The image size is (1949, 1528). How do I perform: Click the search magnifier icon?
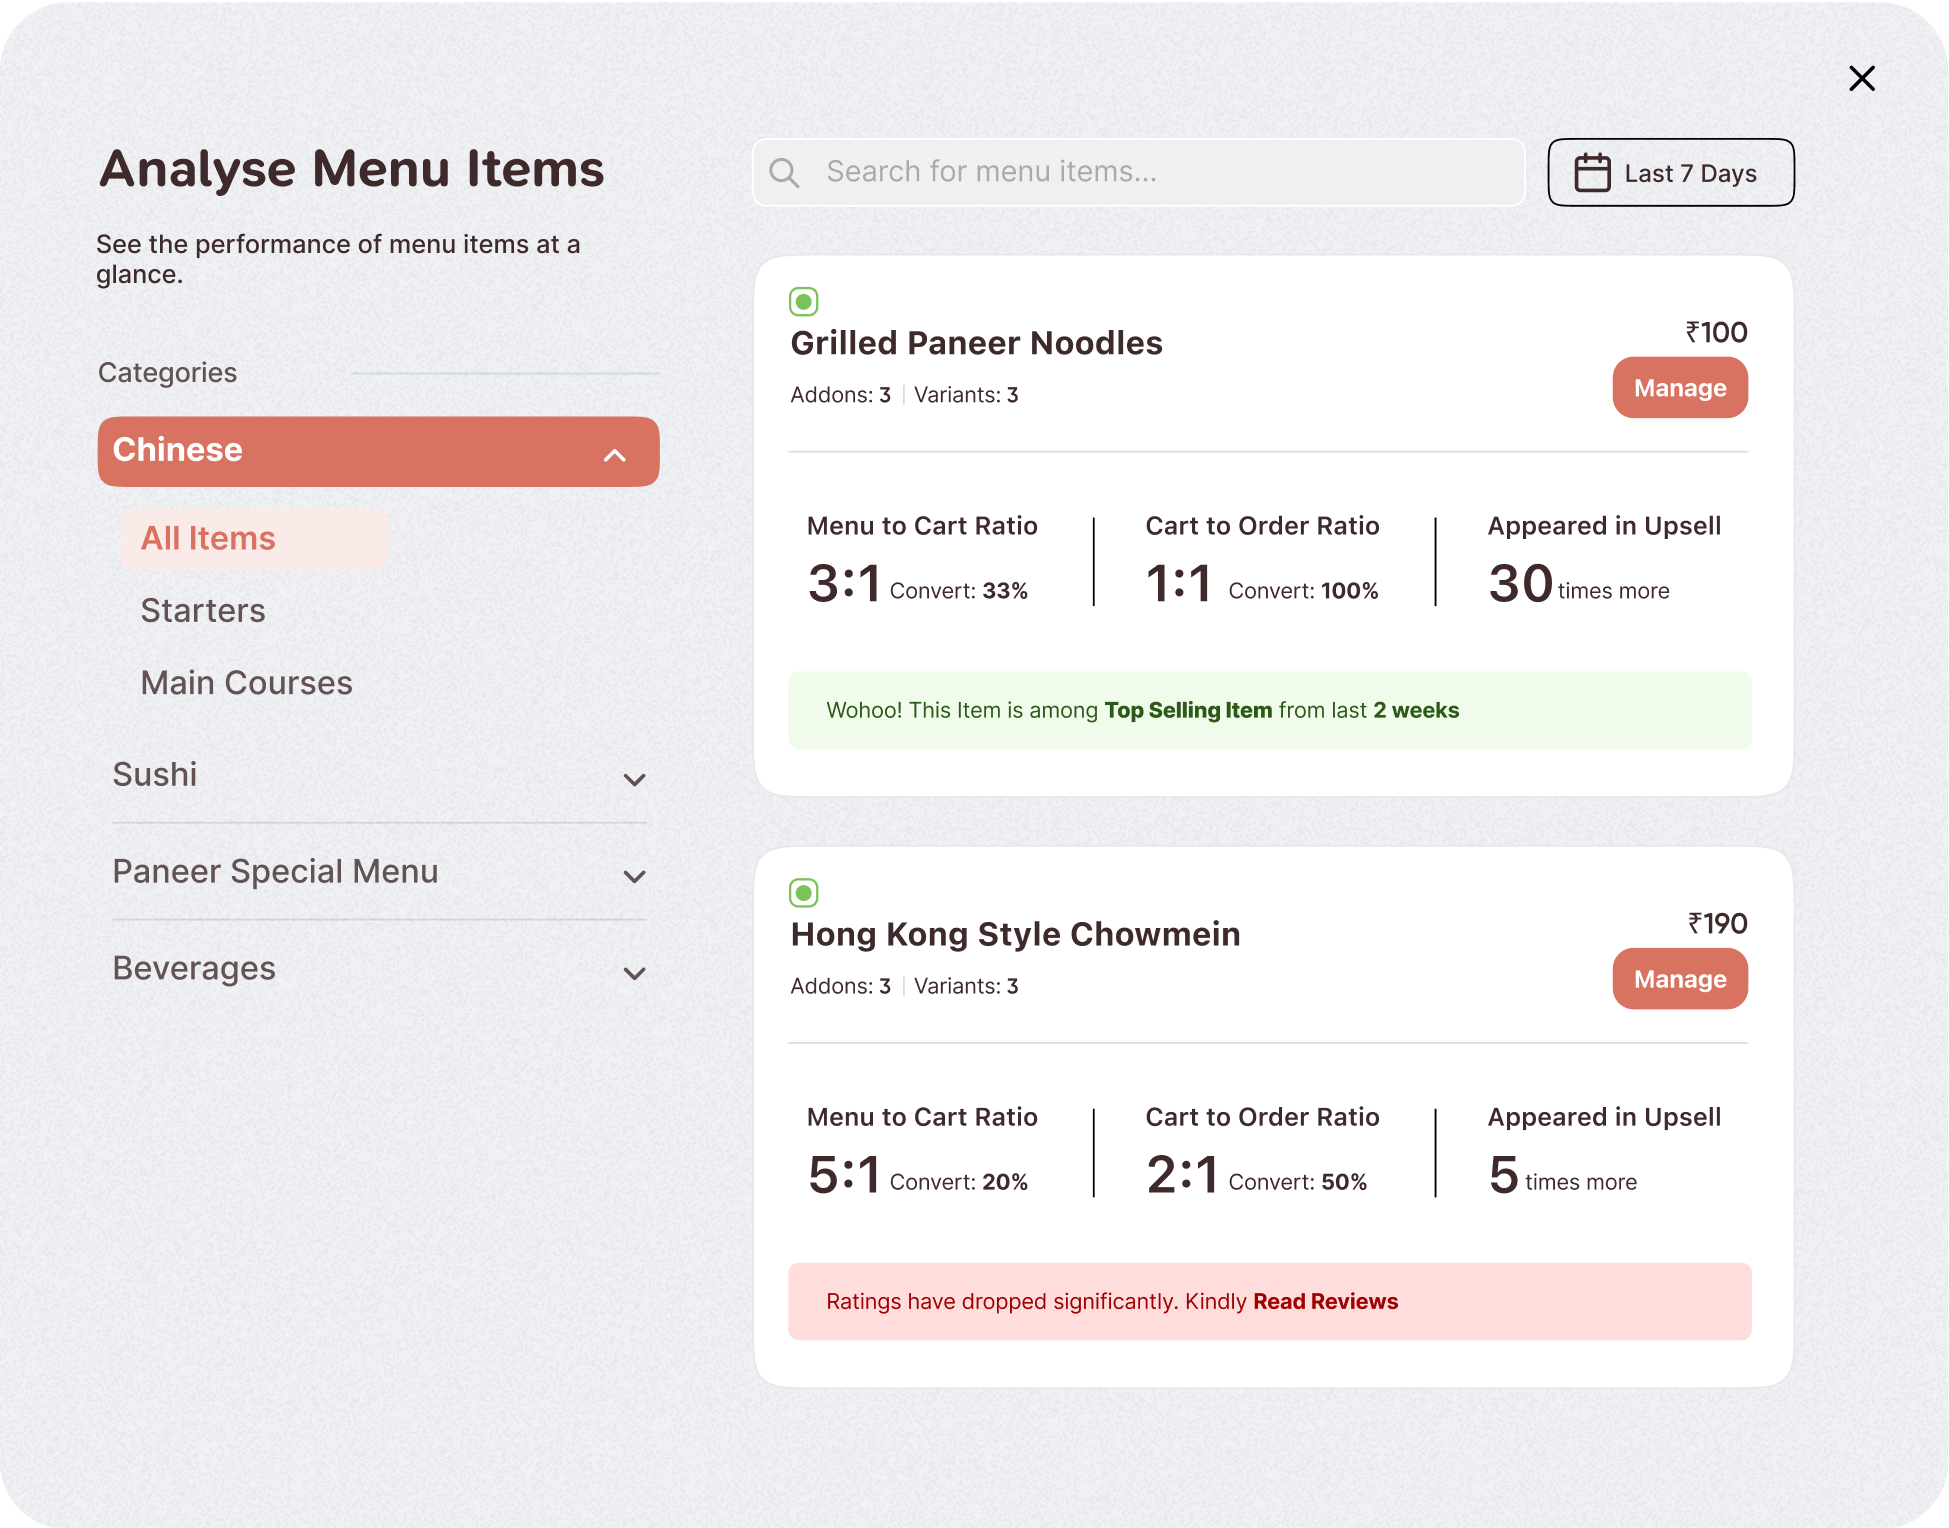784,173
